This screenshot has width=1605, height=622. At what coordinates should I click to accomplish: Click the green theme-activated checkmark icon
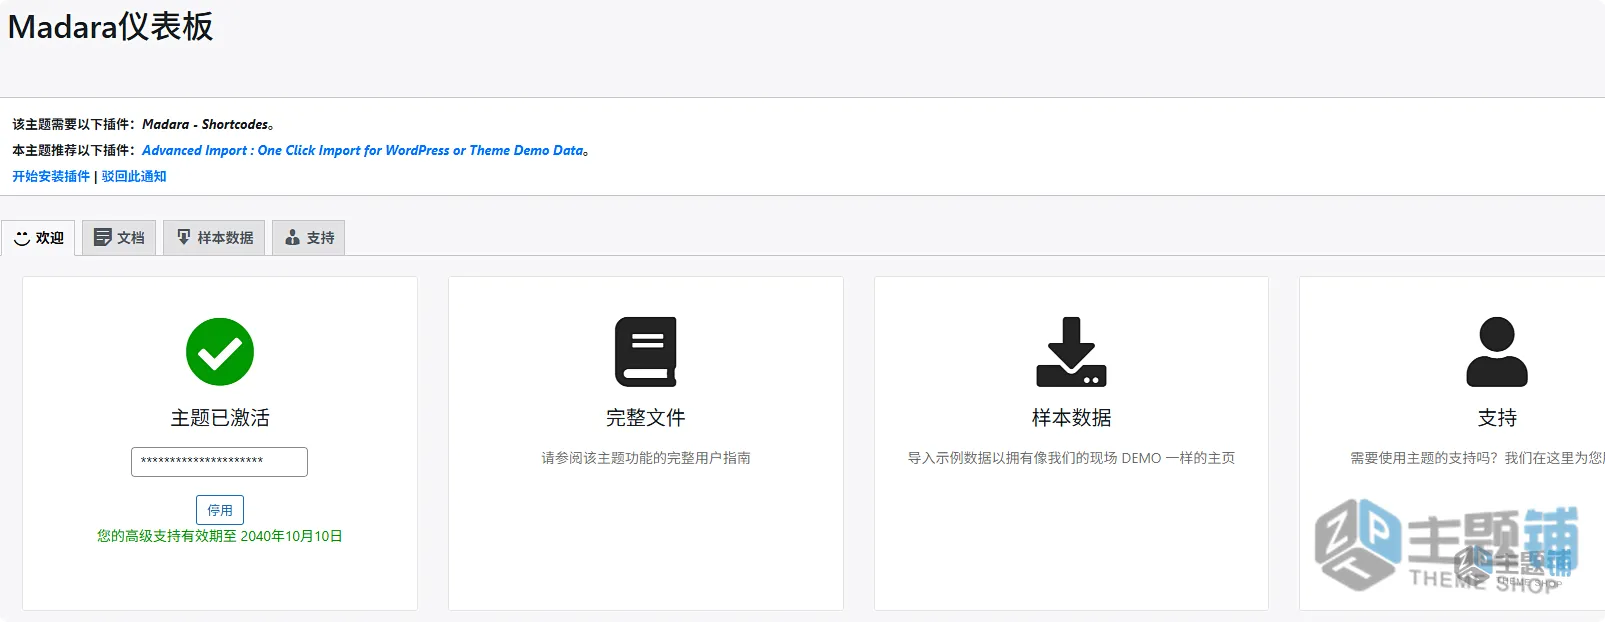(x=220, y=352)
